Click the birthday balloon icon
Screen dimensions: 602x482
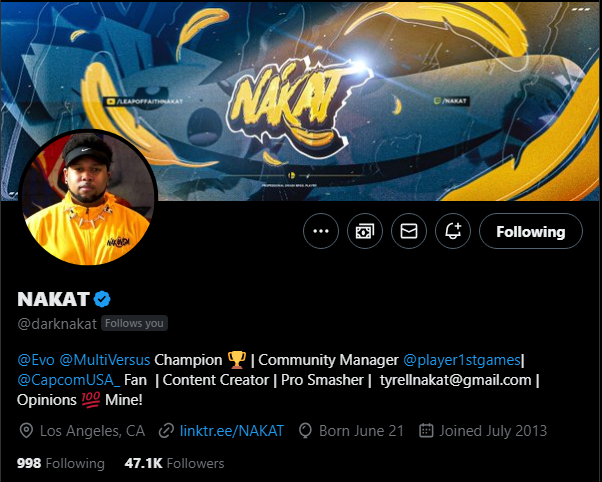point(305,431)
